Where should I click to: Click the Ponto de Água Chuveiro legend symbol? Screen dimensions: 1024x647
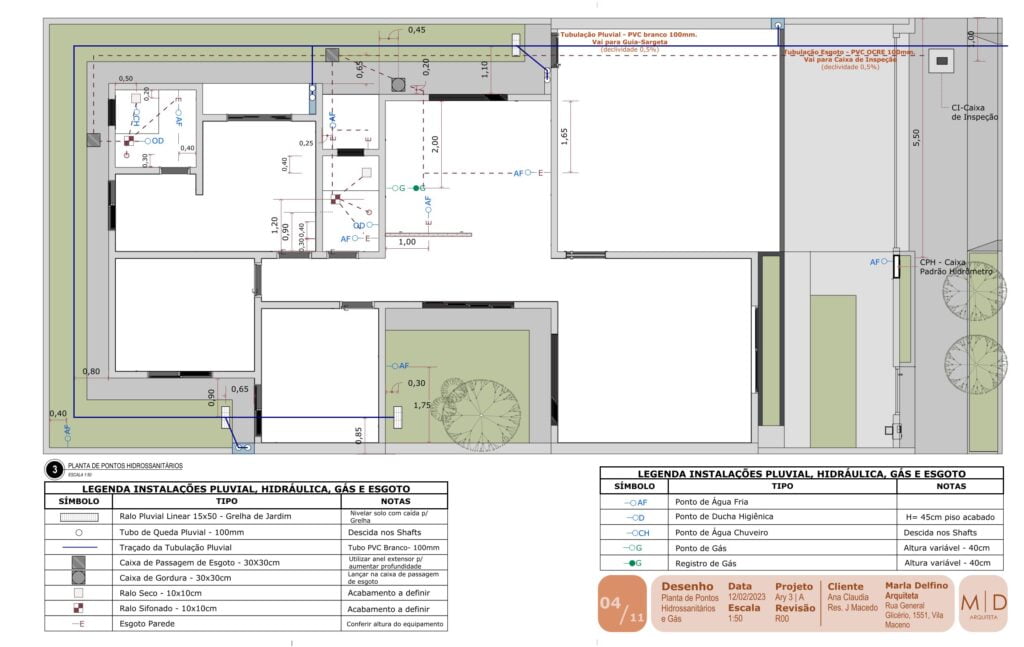635,532
